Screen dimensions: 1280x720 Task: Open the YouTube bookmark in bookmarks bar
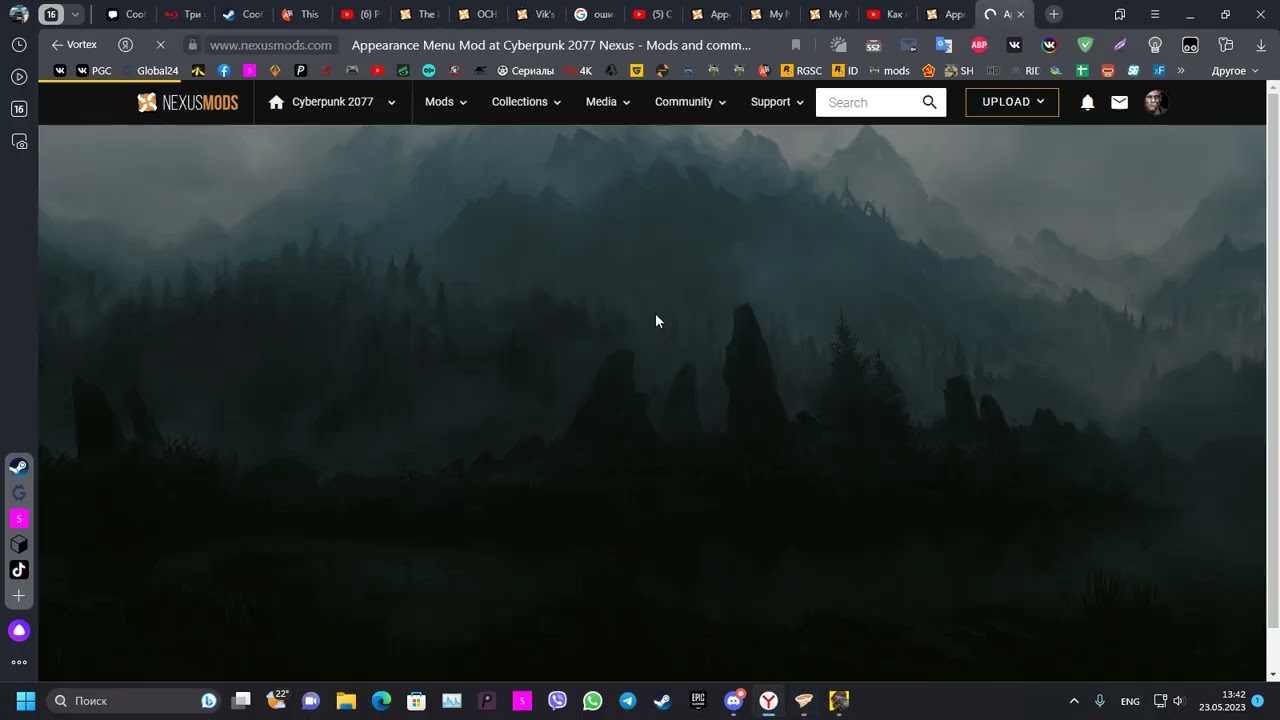(x=377, y=71)
